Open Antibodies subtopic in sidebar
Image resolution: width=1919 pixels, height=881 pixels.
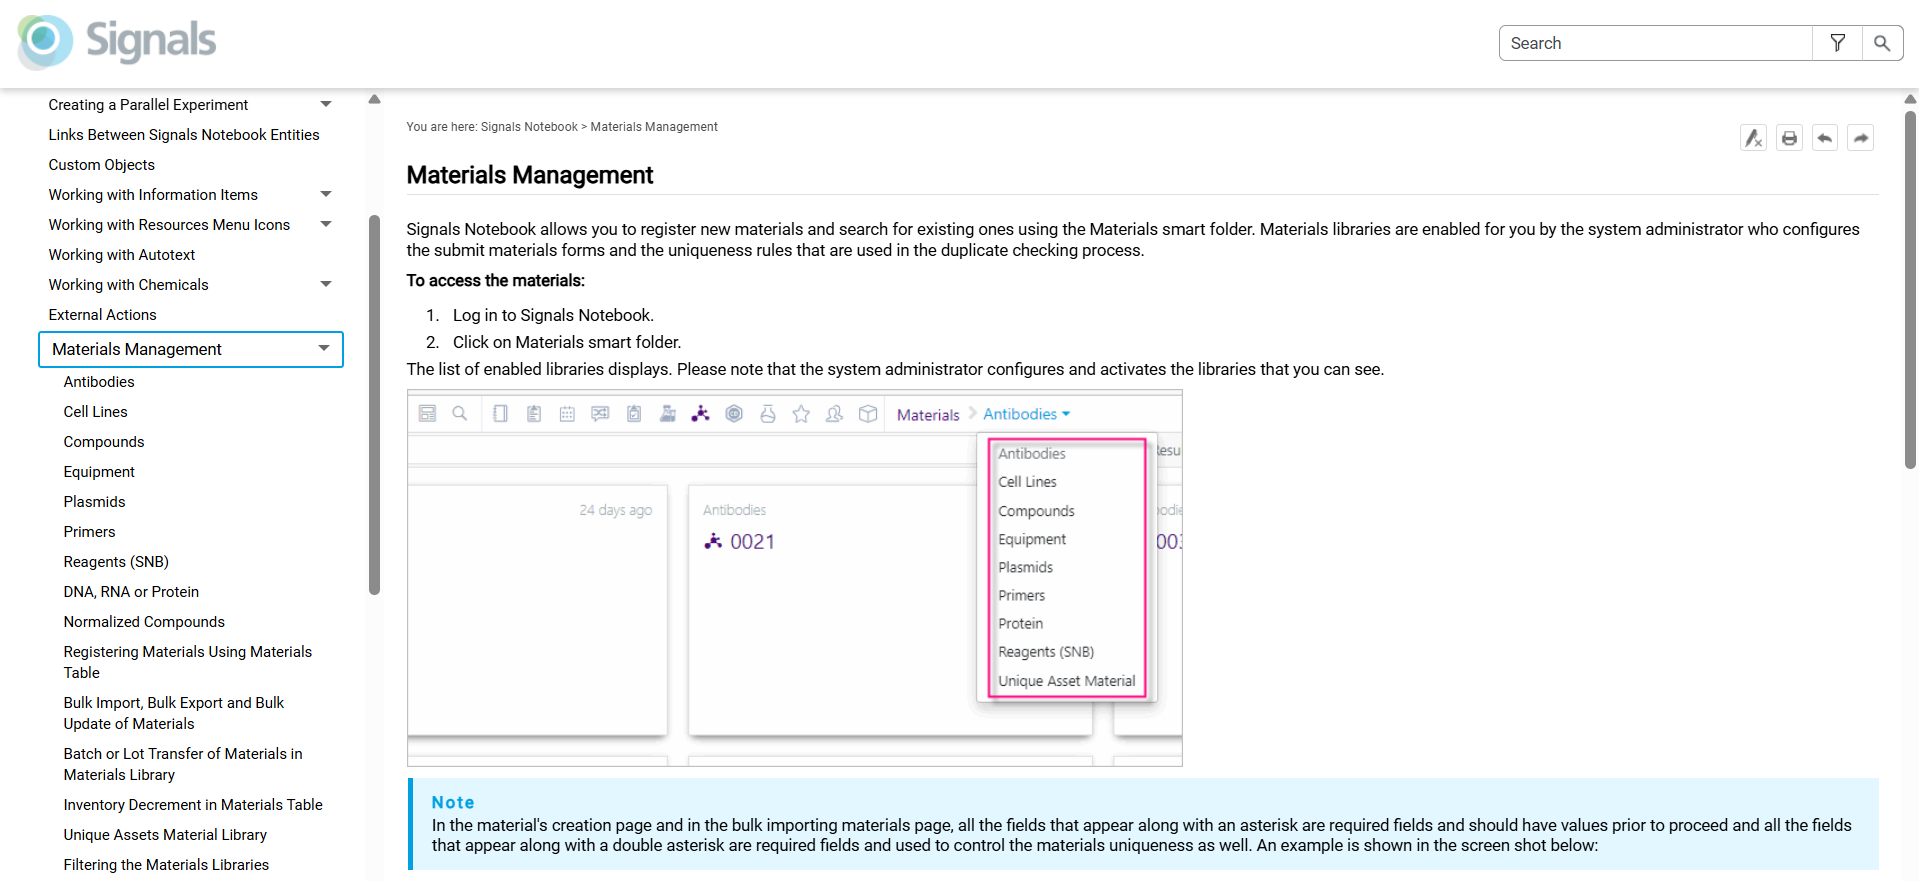coord(99,382)
